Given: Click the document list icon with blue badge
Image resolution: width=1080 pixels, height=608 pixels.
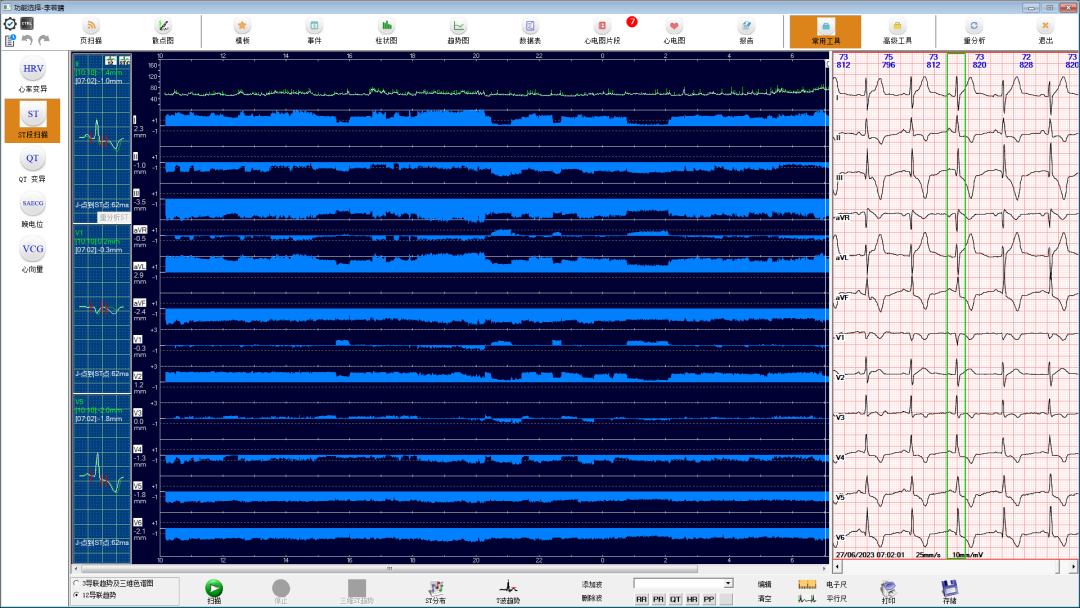Looking at the screenshot, I should pos(10,41).
